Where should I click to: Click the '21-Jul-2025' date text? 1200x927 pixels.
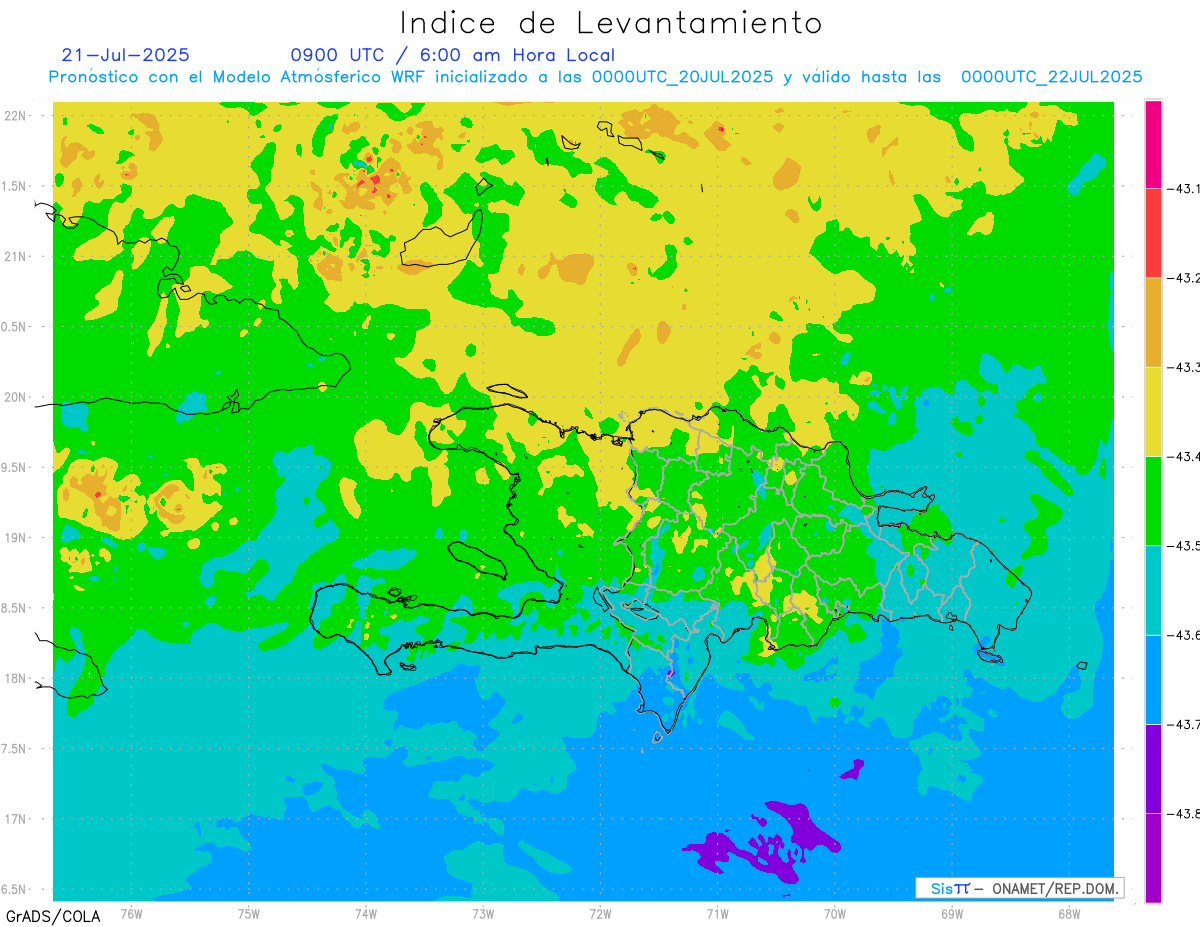click(x=125, y=55)
